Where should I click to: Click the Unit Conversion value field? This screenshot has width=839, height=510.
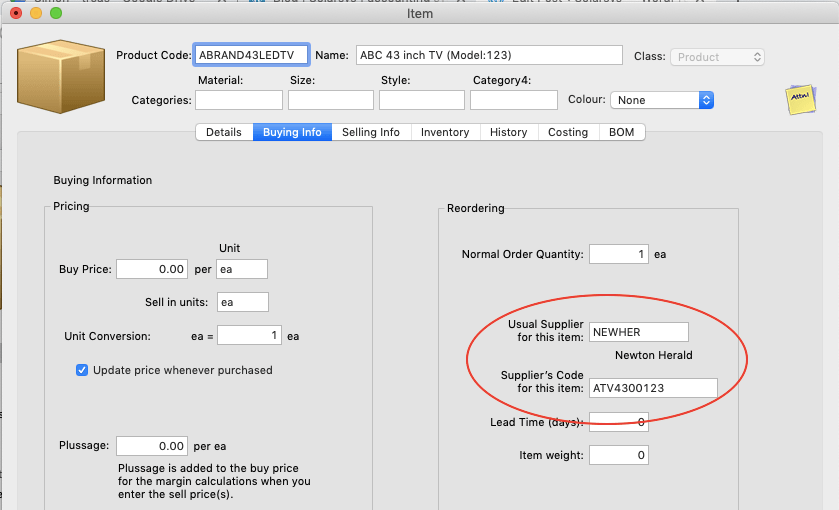(x=249, y=336)
